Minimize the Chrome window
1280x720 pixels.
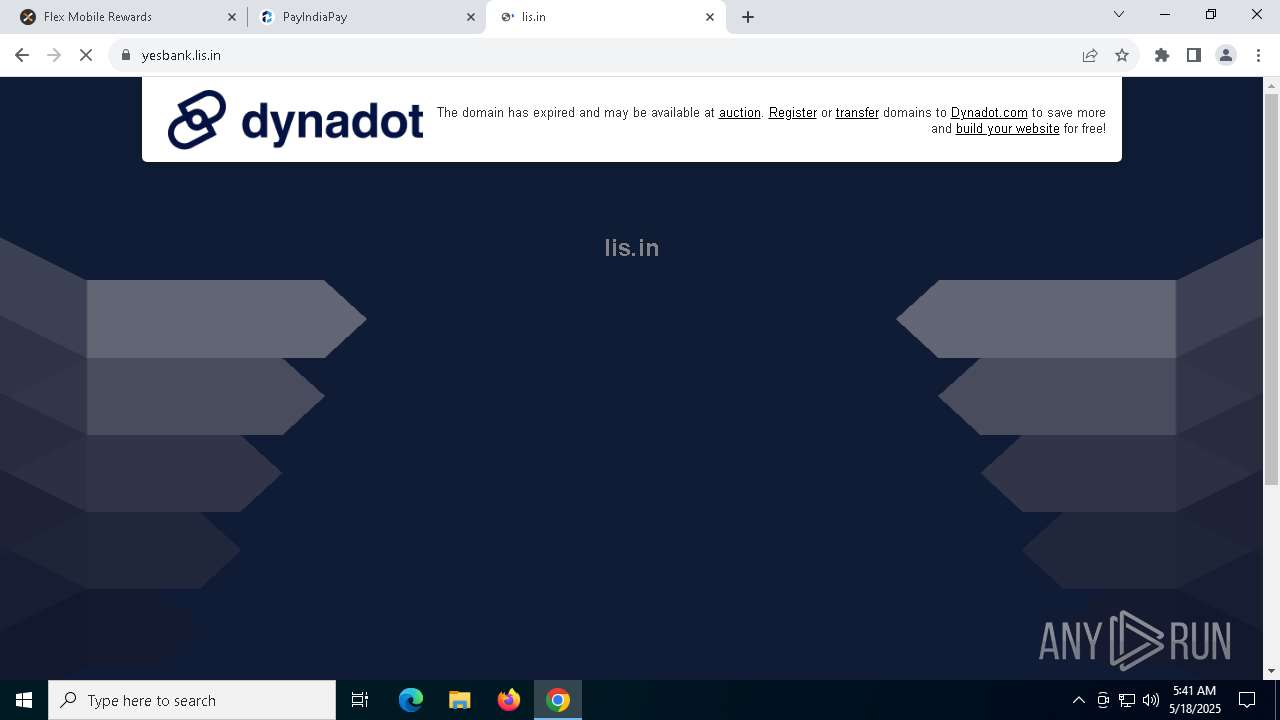1165,14
